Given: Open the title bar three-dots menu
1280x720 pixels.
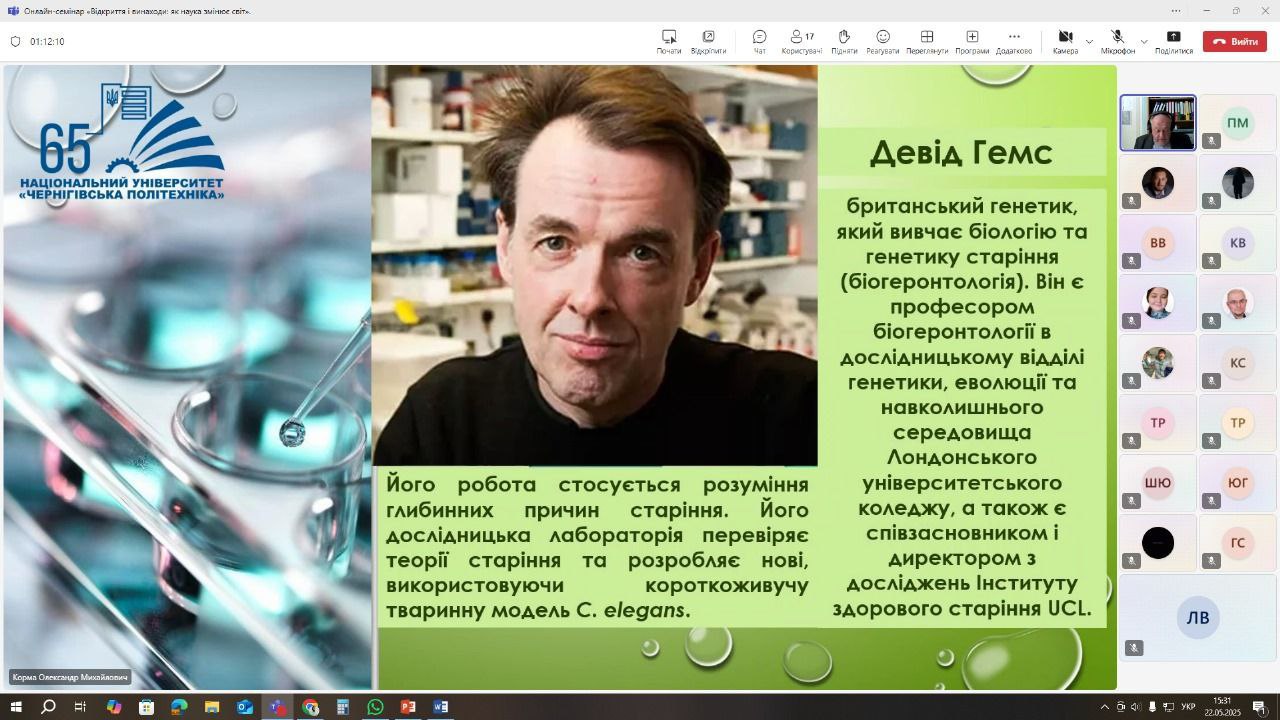Looking at the screenshot, I should 1176,11.
